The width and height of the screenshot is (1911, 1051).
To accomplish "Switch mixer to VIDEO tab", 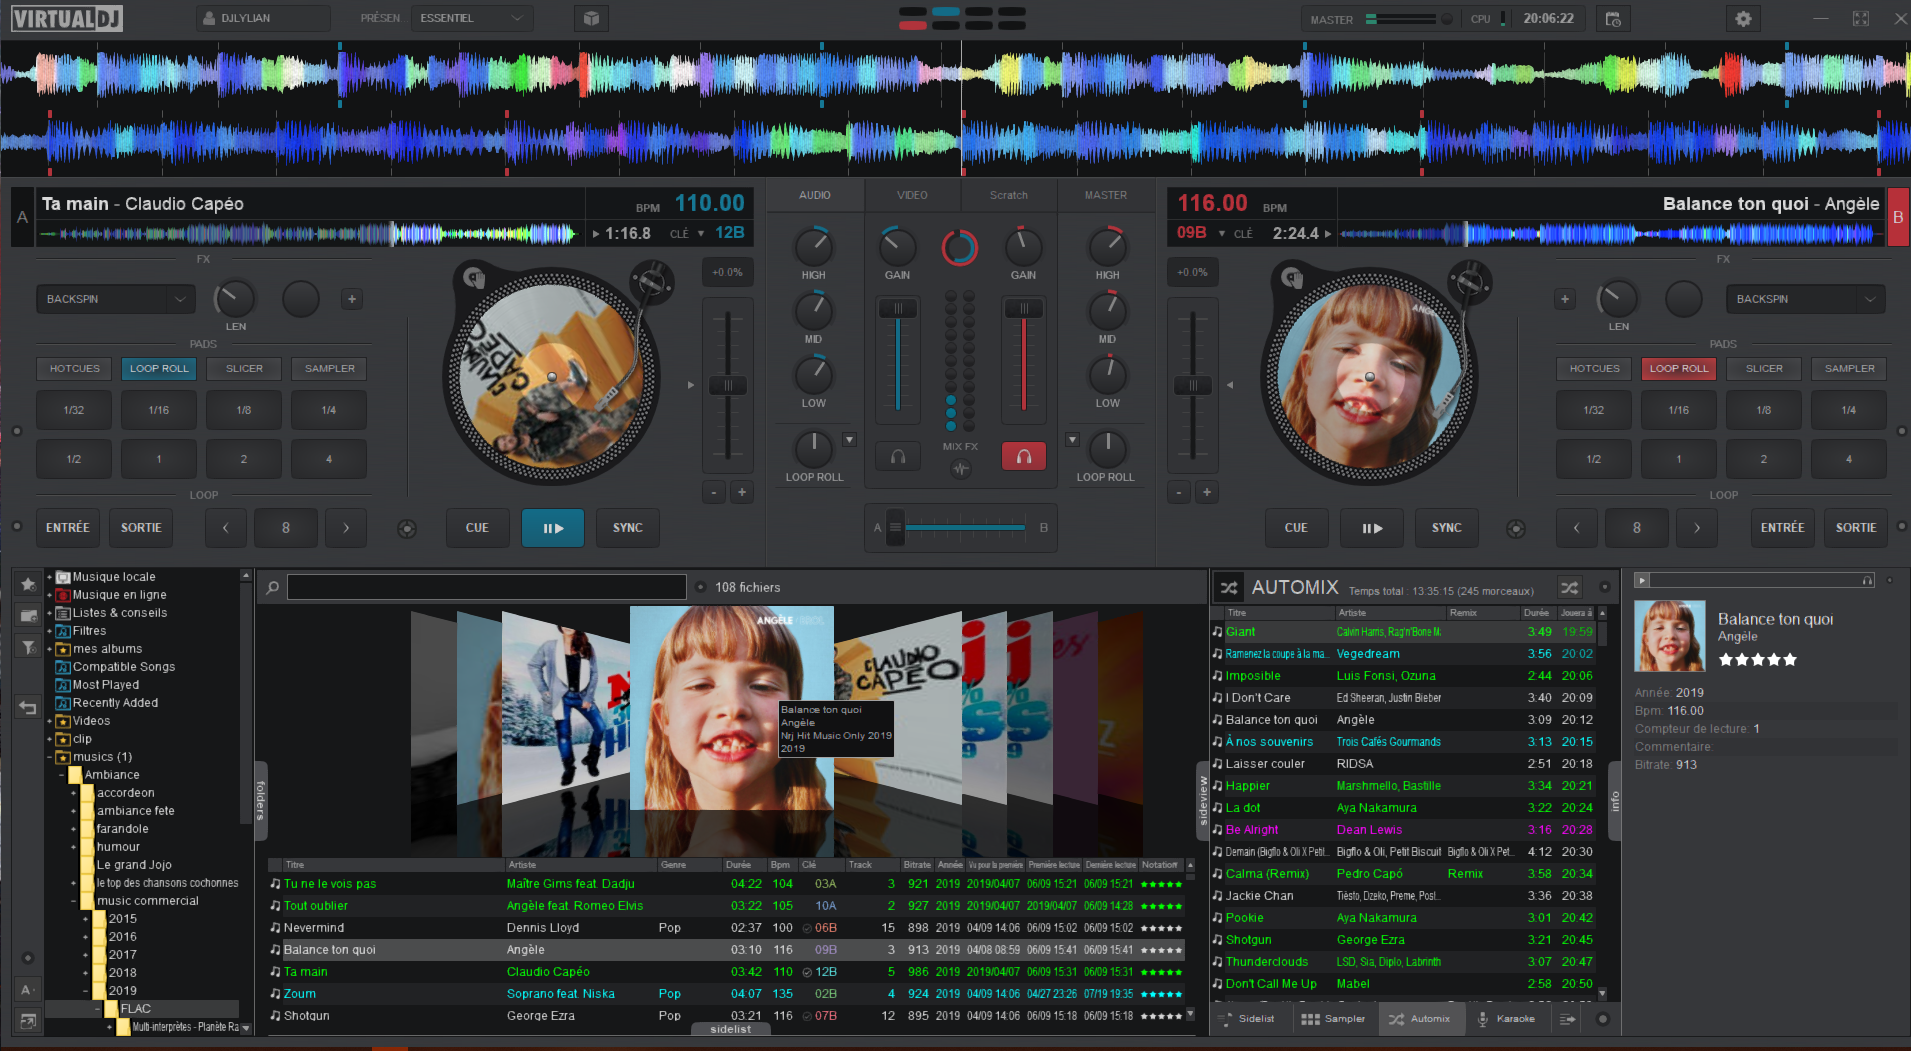I will [912, 196].
